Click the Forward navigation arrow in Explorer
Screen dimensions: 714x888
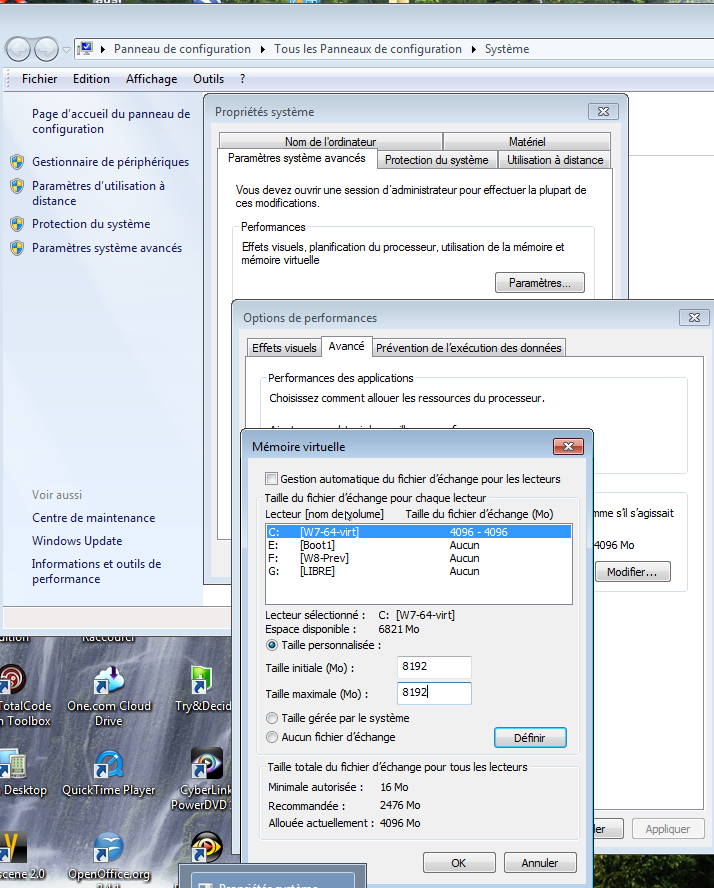(x=46, y=49)
